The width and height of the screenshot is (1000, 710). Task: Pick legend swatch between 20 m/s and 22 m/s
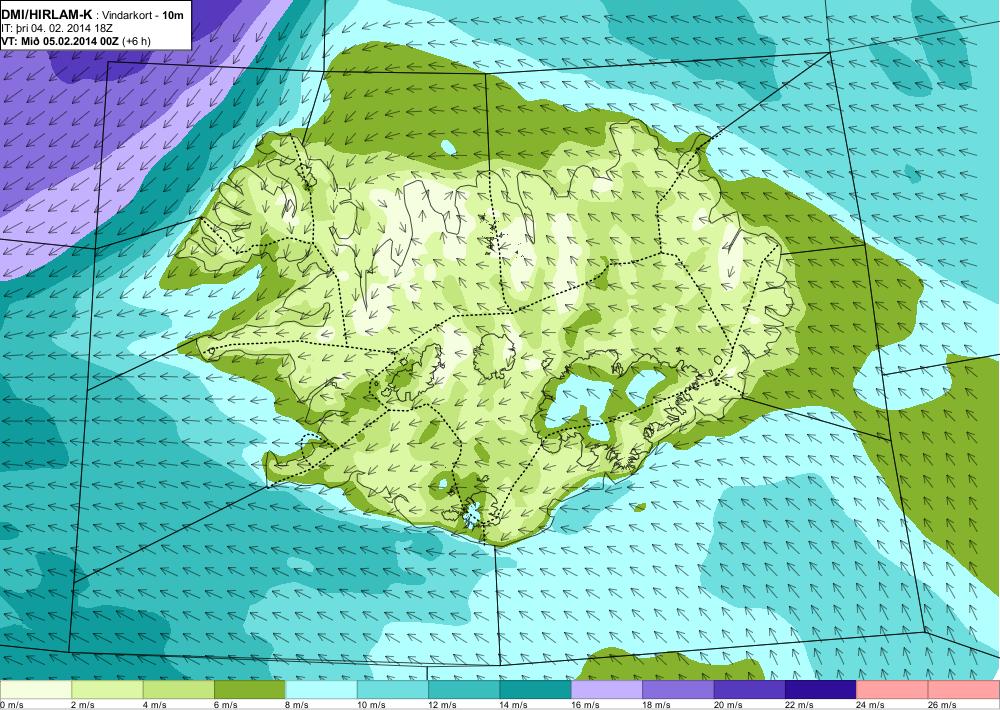coord(750,690)
